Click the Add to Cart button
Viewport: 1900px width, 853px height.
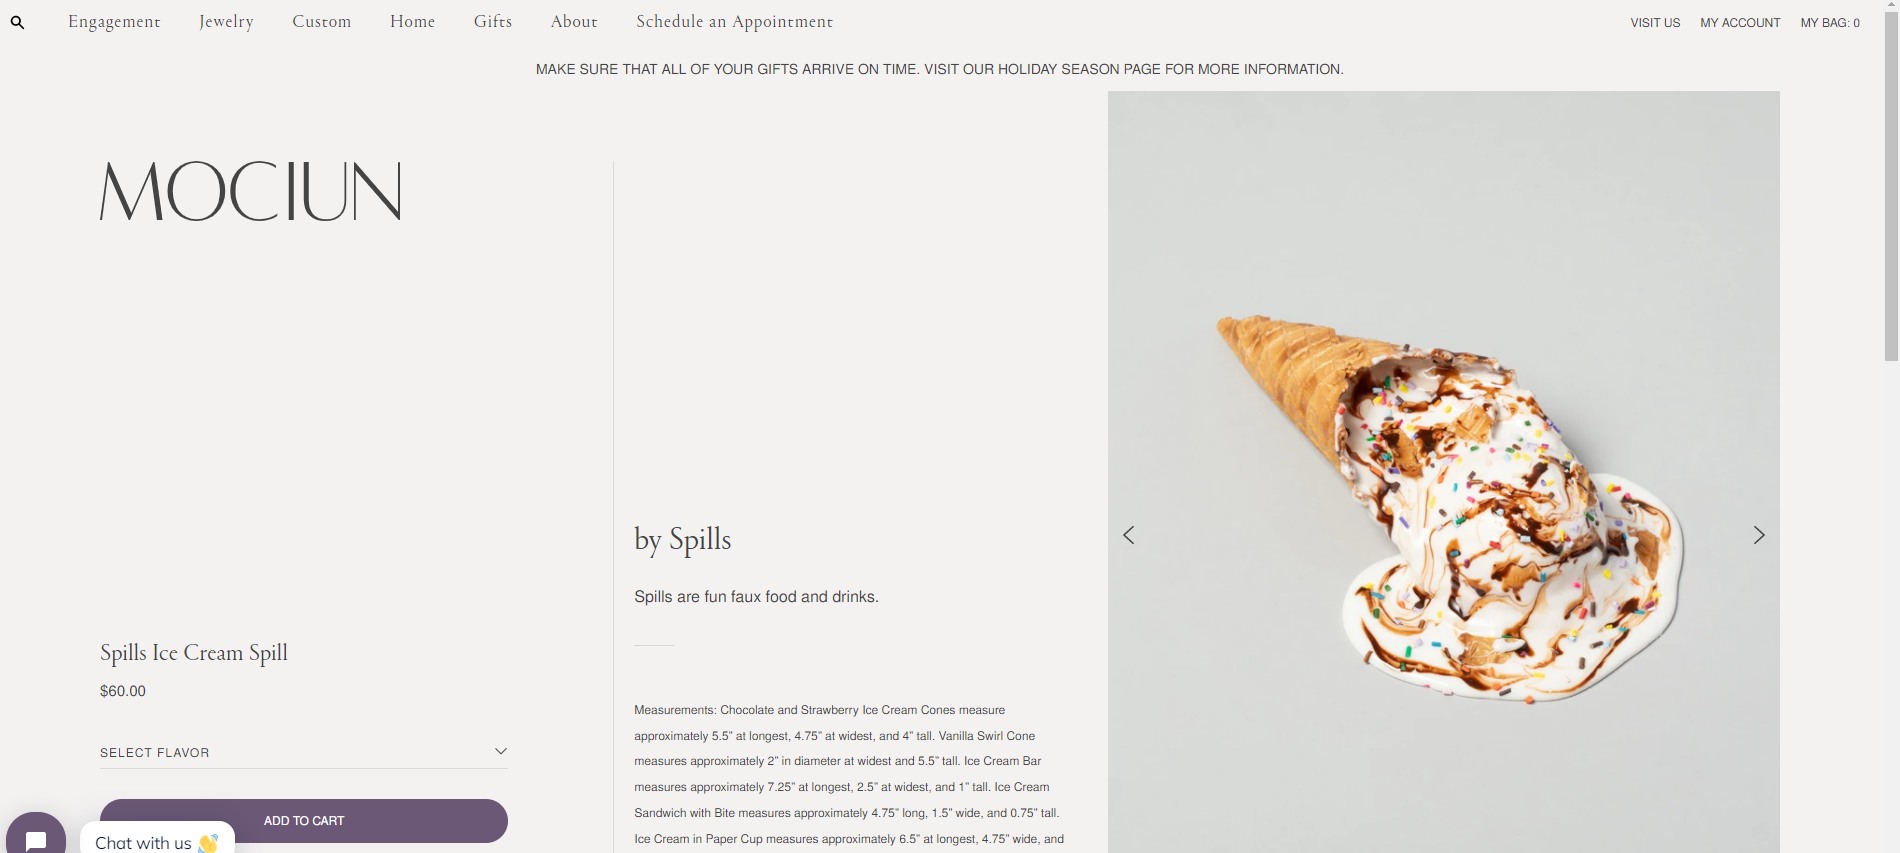(x=304, y=821)
